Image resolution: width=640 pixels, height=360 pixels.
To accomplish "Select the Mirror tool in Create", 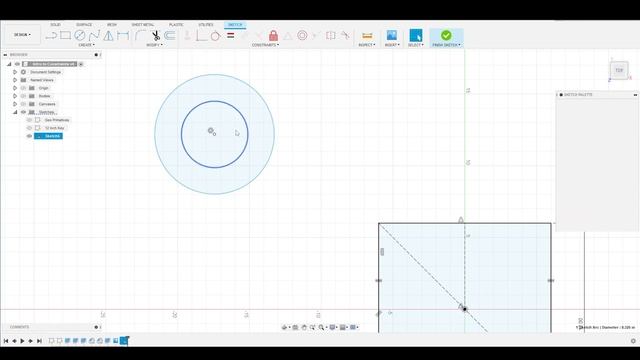I will 109,36.
